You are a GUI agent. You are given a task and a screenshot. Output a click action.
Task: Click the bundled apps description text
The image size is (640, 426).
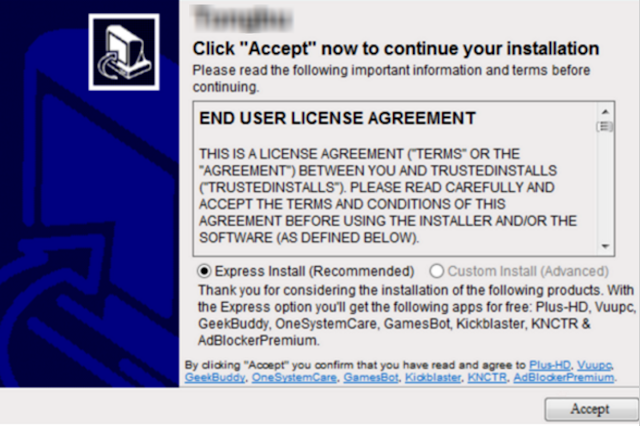(x=416, y=315)
